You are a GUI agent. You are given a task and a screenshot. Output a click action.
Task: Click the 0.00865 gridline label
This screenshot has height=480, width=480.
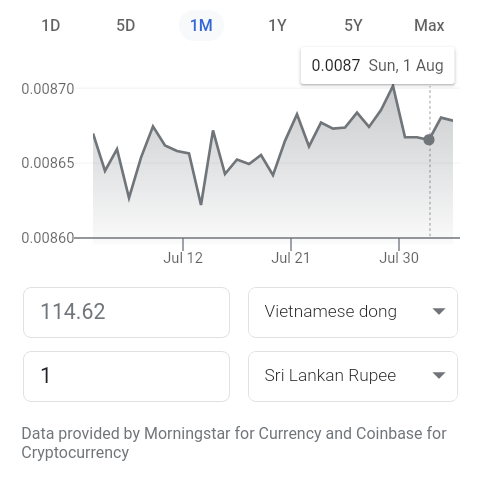(48, 163)
